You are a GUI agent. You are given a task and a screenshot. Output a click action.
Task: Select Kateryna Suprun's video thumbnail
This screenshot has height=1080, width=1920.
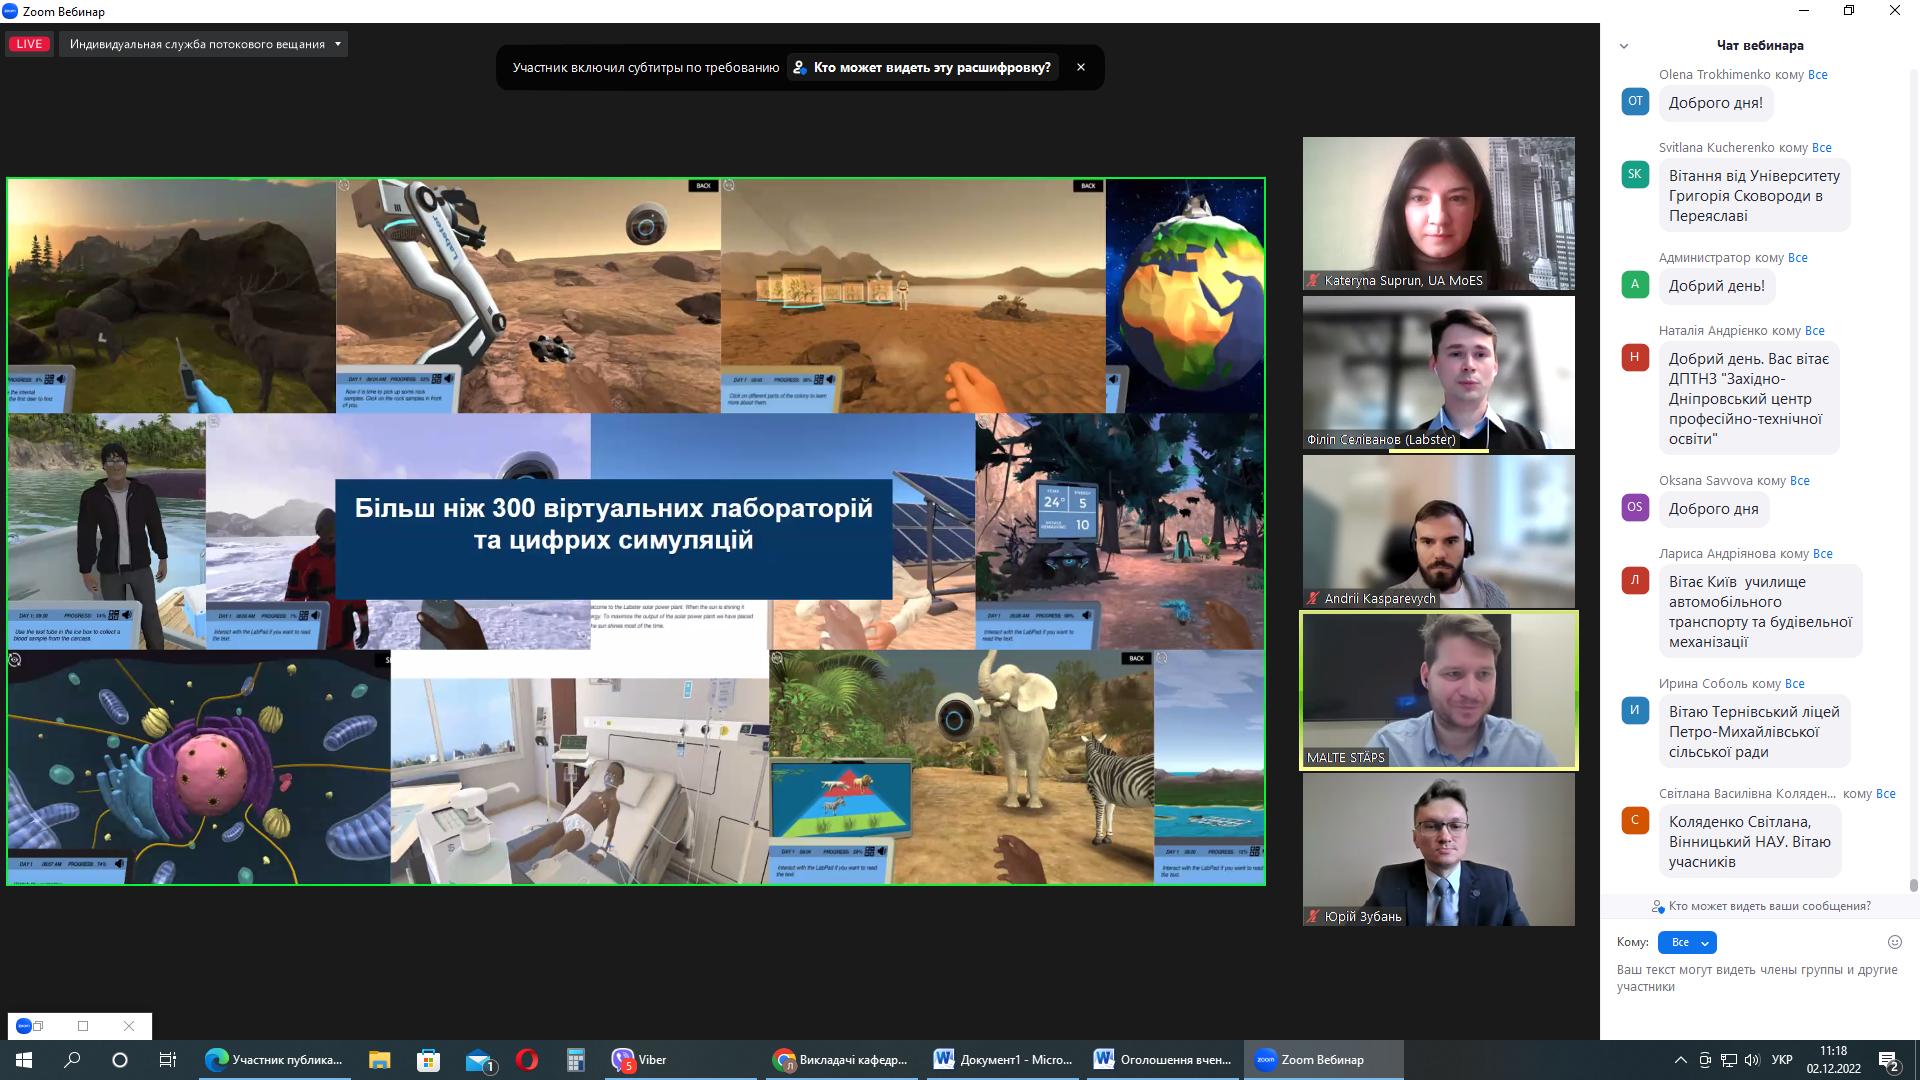1438,213
